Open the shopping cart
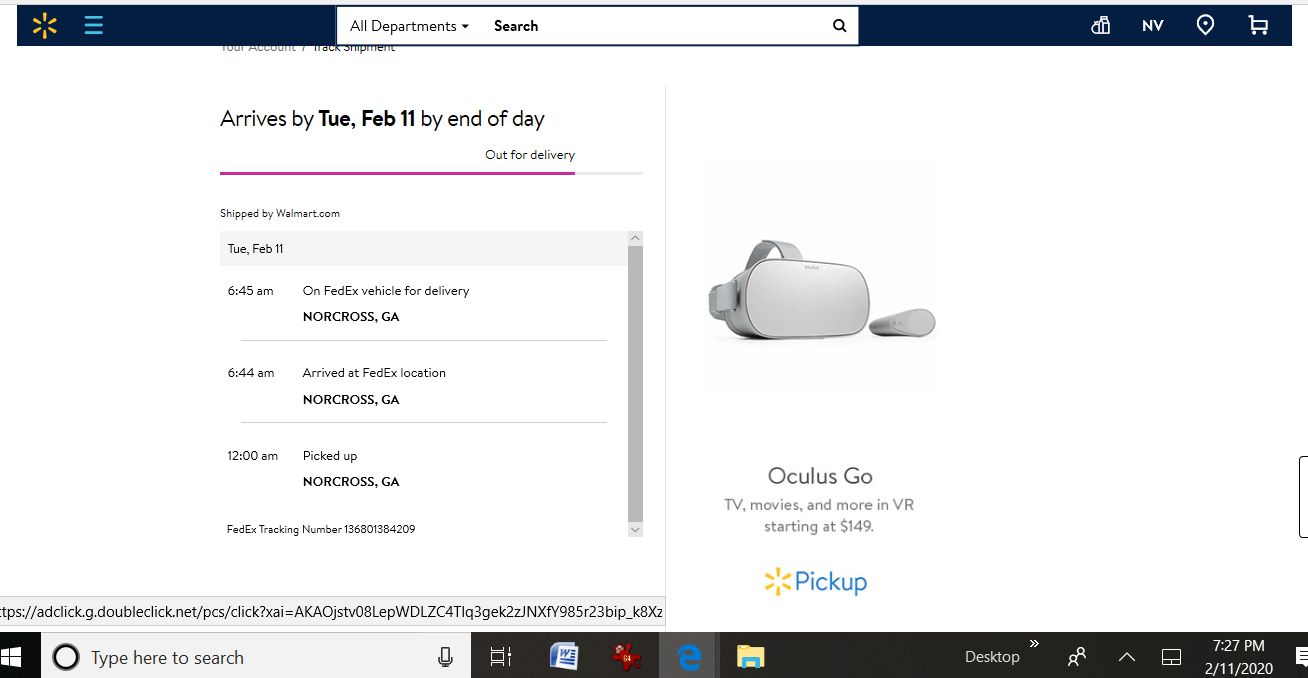This screenshot has width=1308, height=678. click(1258, 26)
